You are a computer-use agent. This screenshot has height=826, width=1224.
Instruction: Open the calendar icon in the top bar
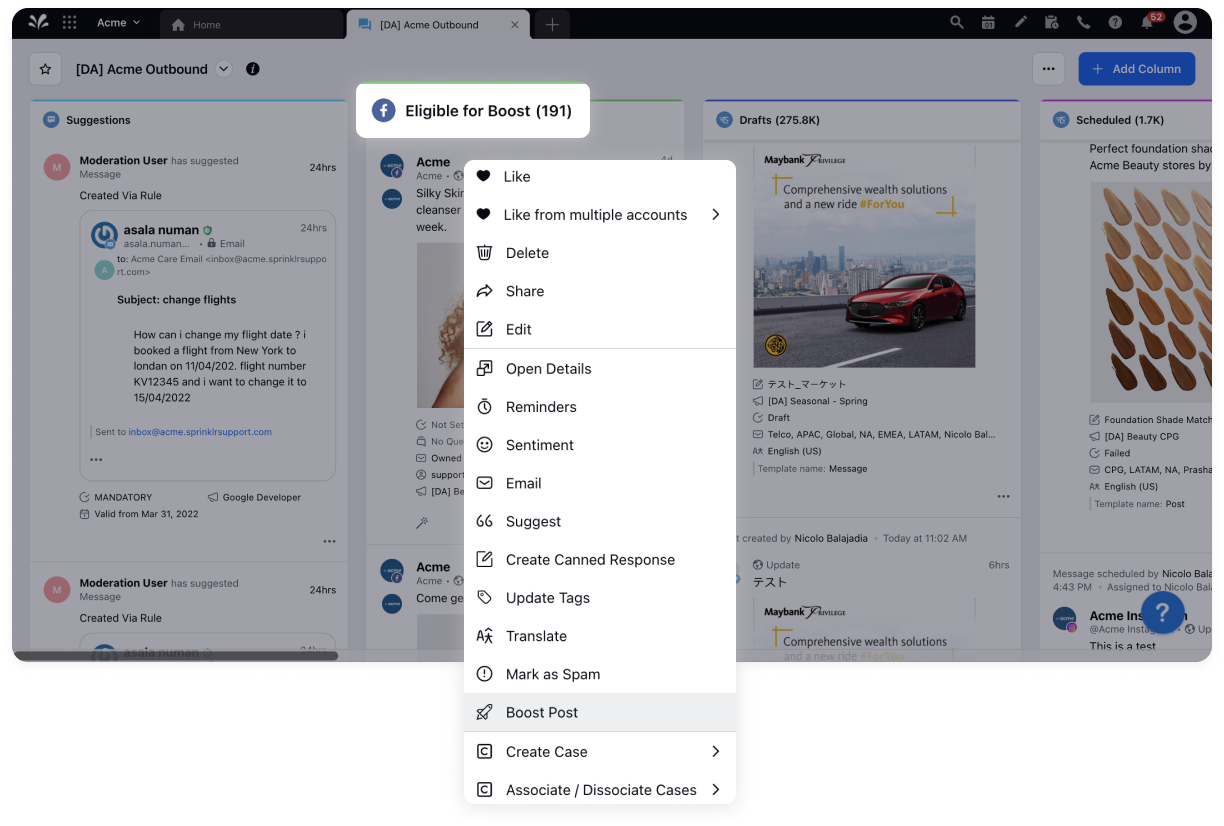[x=988, y=21]
